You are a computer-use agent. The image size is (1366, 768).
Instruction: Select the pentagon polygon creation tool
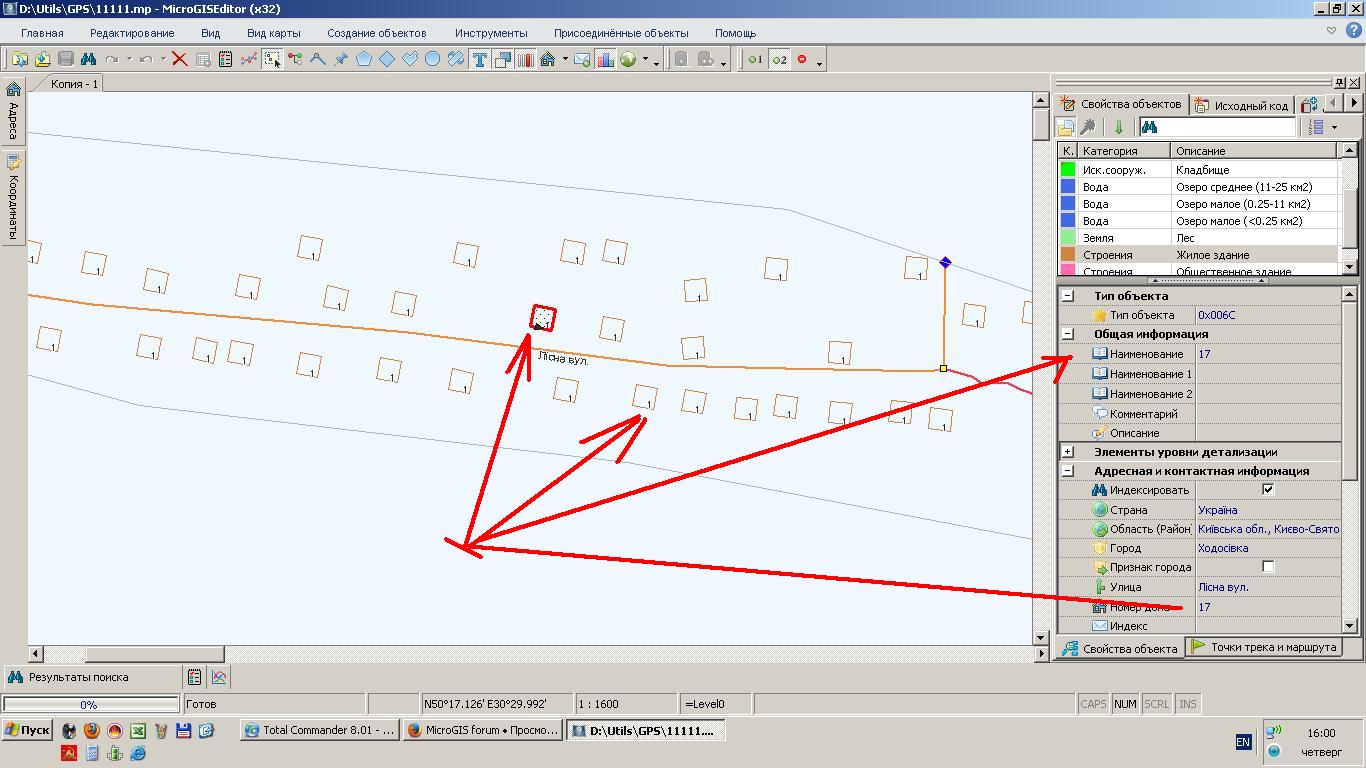point(364,60)
